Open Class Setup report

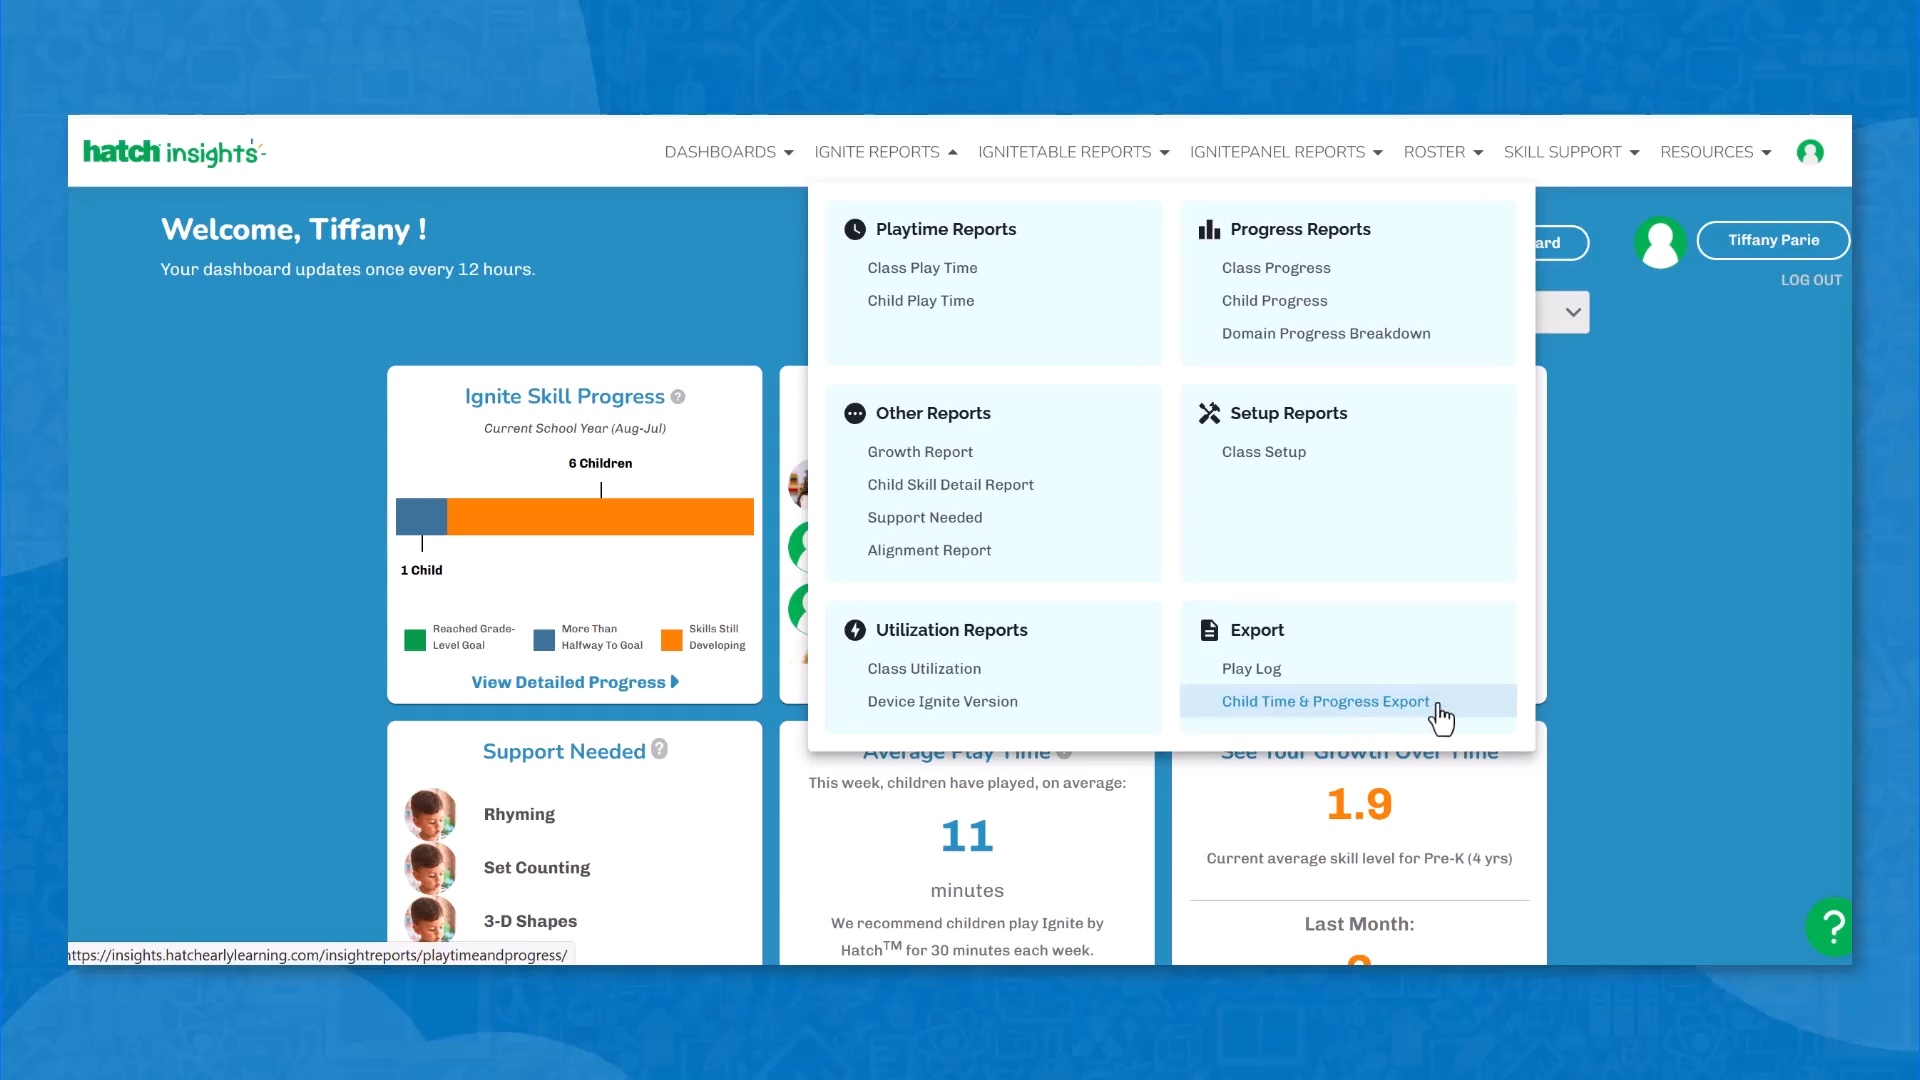pyautogui.click(x=1264, y=452)
